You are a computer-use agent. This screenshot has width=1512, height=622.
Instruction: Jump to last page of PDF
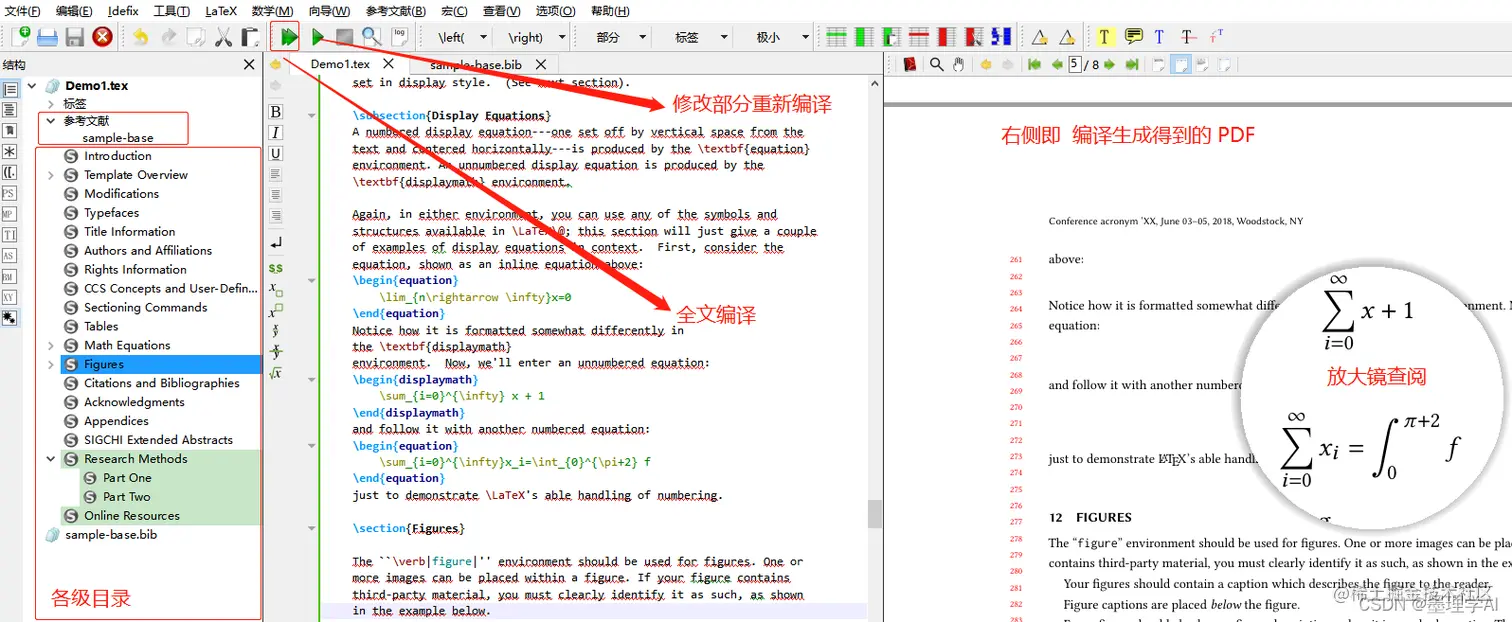pyautogui.click(x=1132, y=64)
